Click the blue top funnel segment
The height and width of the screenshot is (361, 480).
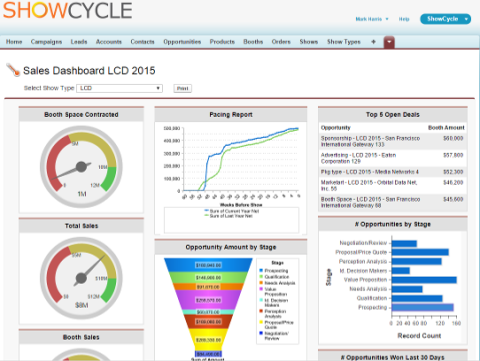pos(208,265)
